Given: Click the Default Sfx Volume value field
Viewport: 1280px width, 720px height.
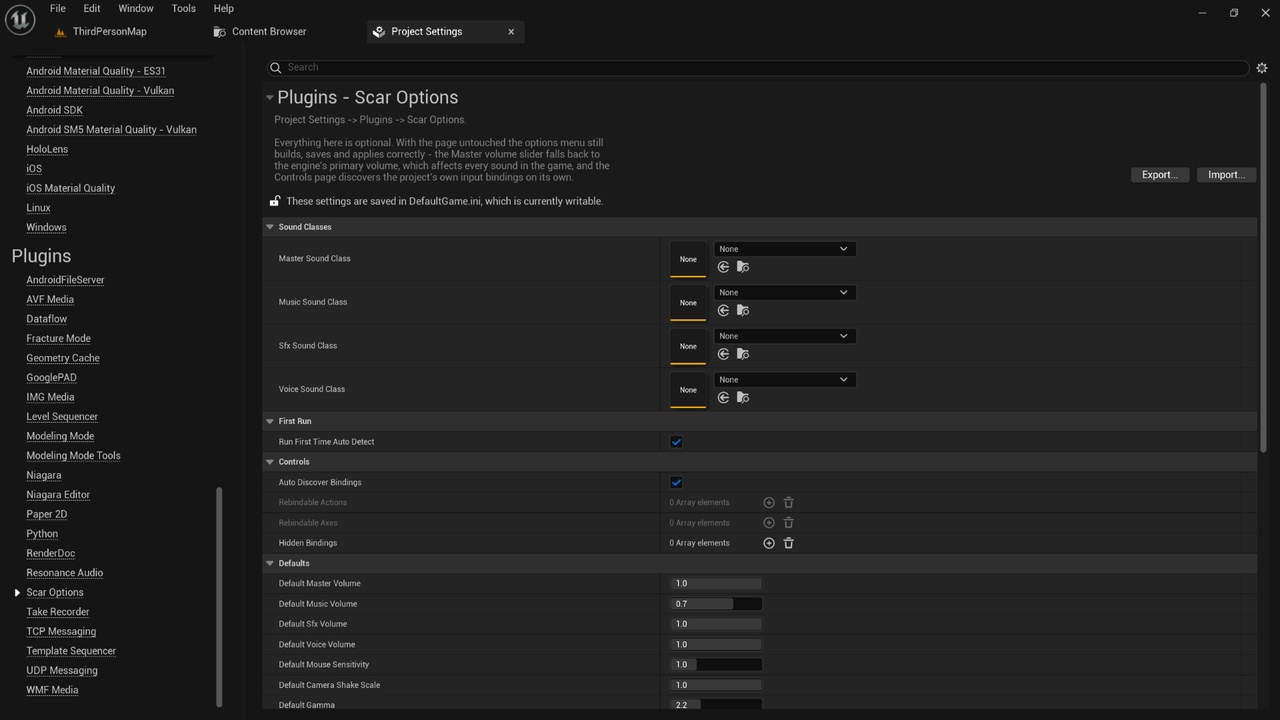Looking at the screenshot, I should pyautogui.click(x=716, y=624).
